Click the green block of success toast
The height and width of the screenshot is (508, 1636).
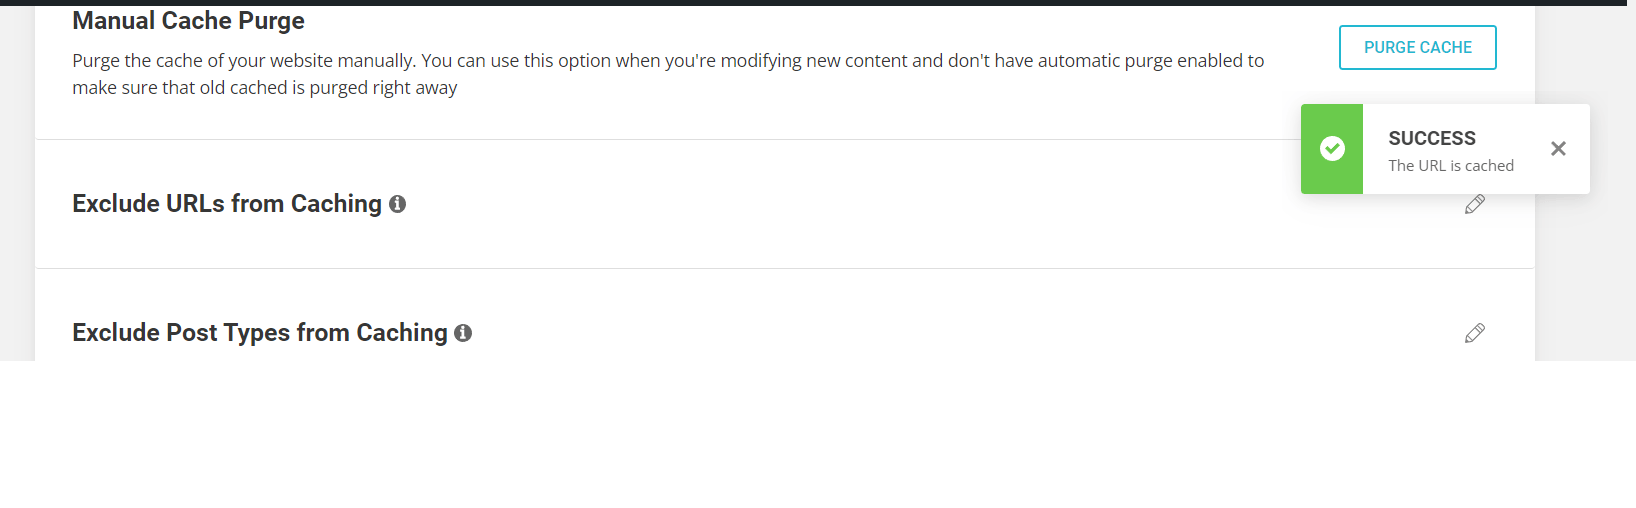1332,149
